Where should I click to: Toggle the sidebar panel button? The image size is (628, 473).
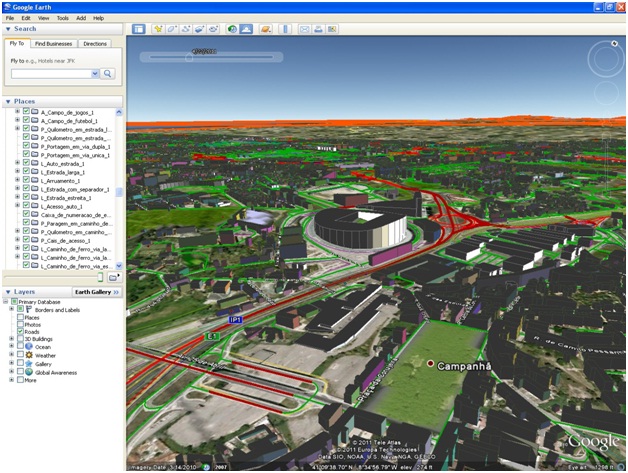point(139,29)
